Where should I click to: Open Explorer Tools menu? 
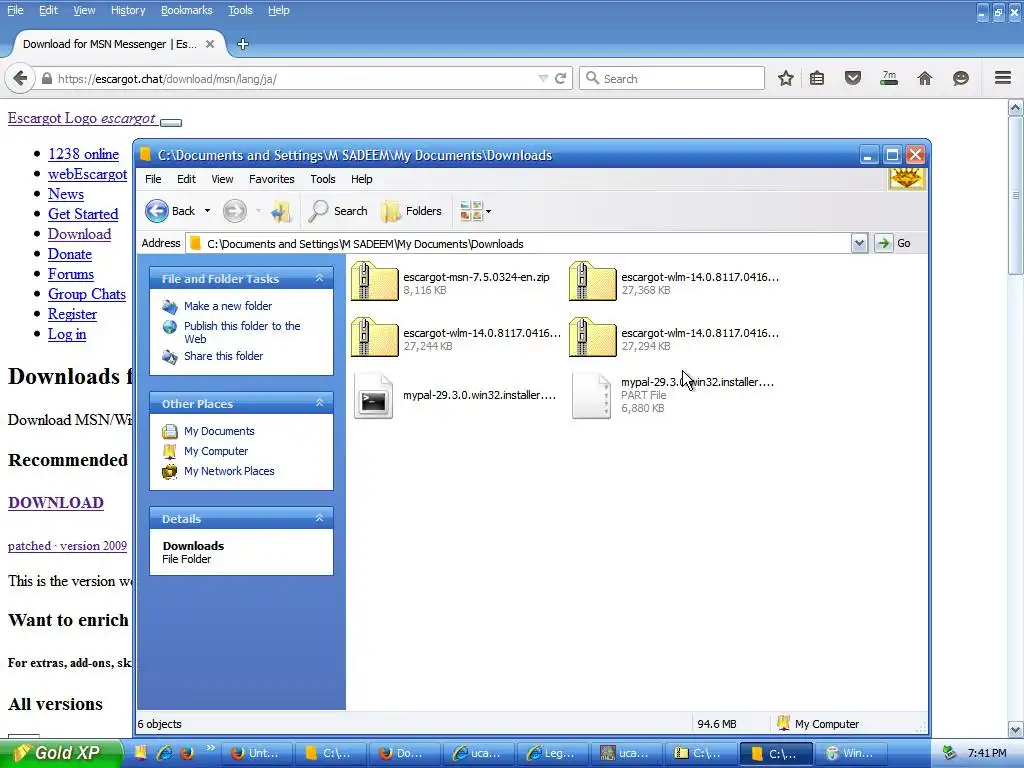[x=323, y=179]
